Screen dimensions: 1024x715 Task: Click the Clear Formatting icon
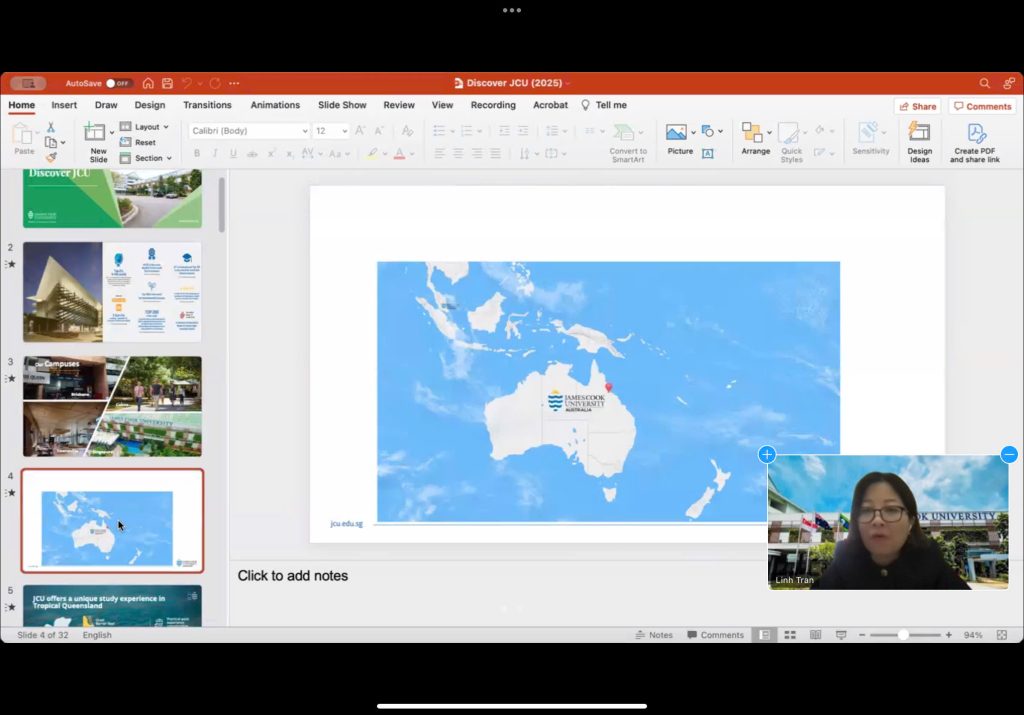click(408, 131)
